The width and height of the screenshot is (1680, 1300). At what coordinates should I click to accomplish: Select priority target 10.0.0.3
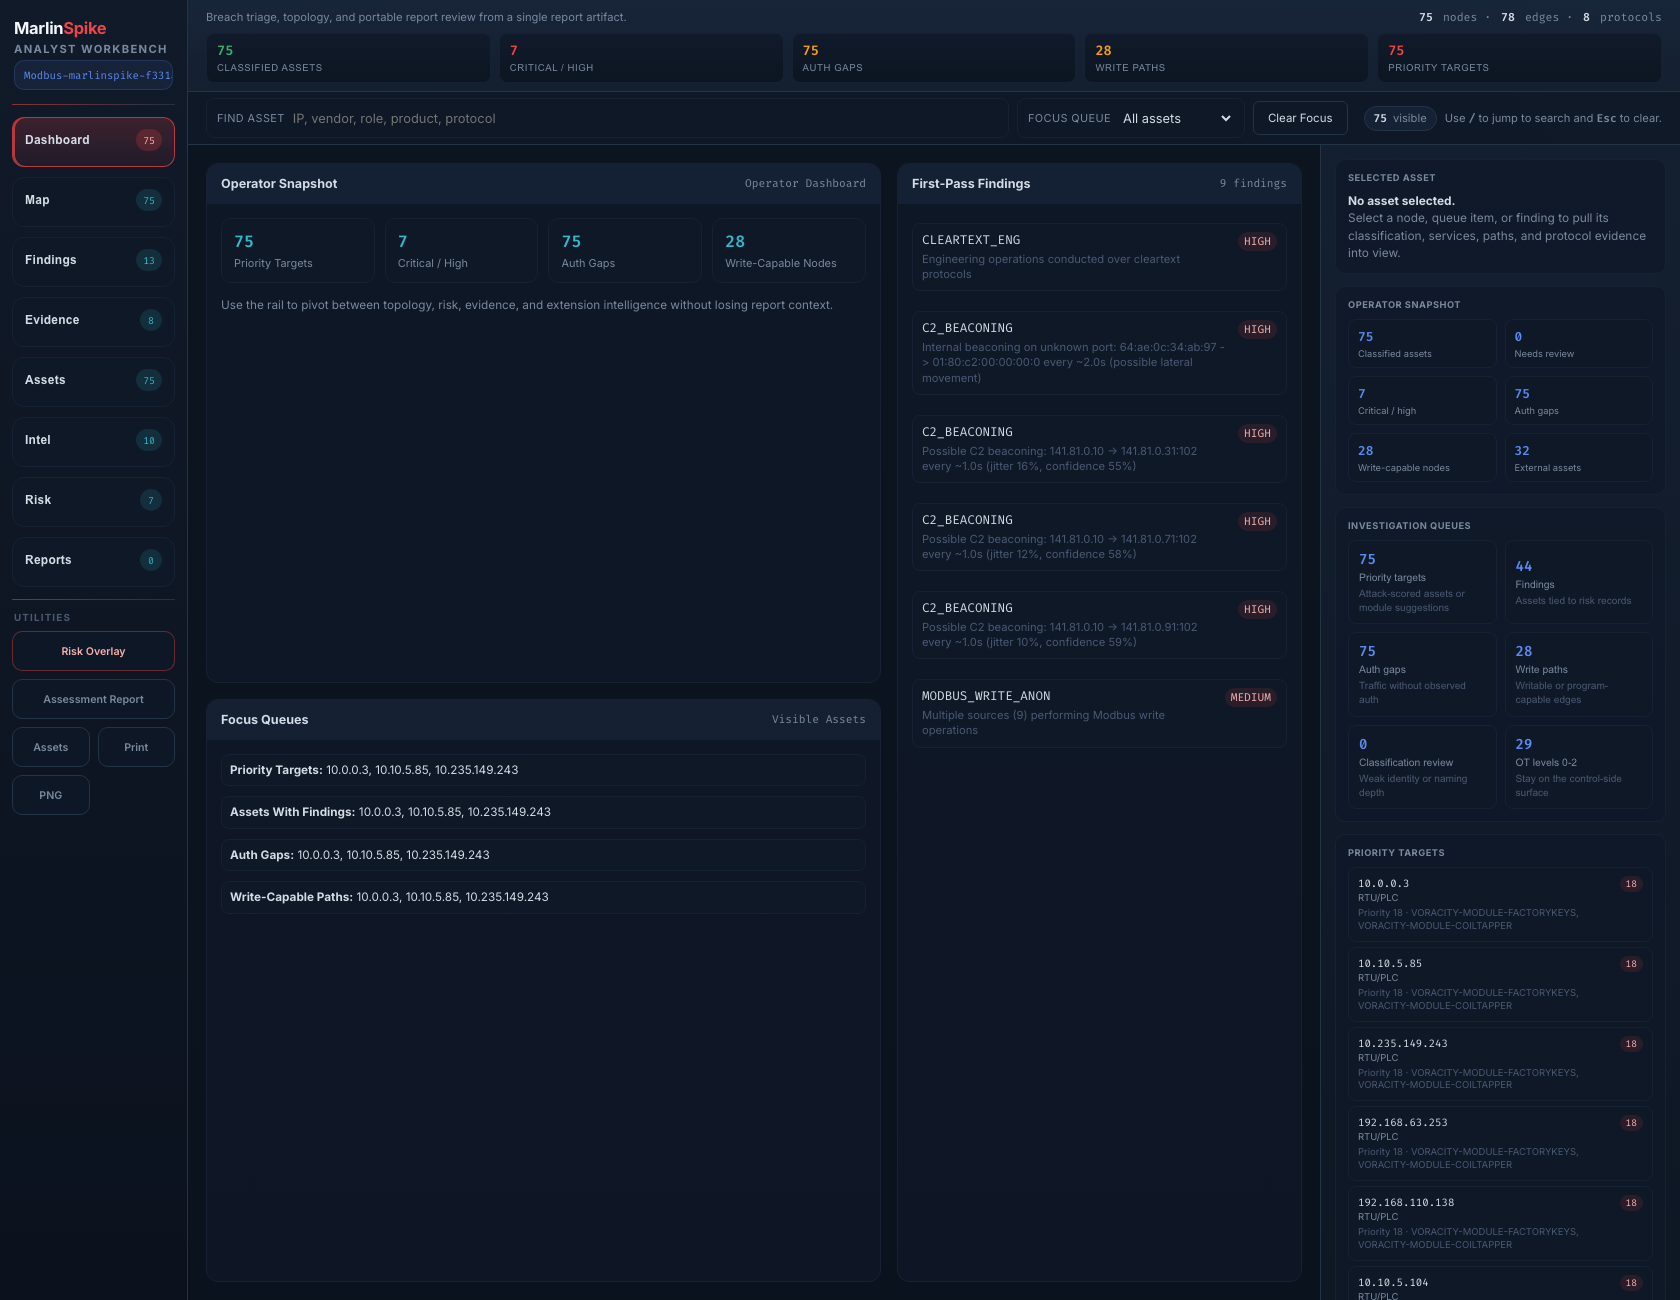click(1498, 902)
